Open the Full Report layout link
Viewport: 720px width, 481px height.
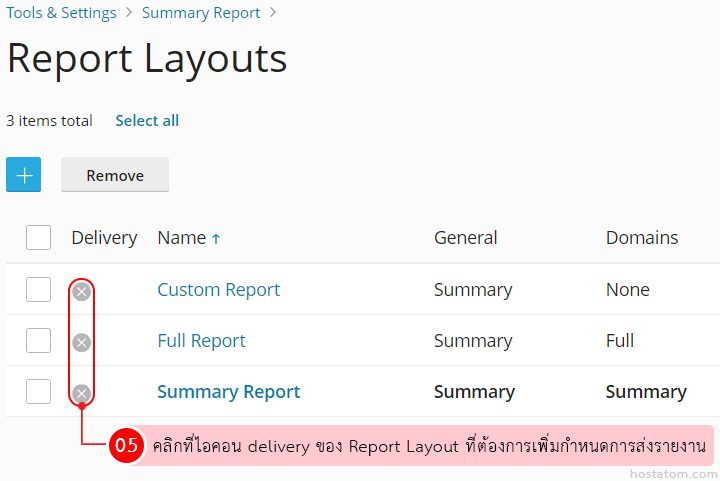click(201, 341)
